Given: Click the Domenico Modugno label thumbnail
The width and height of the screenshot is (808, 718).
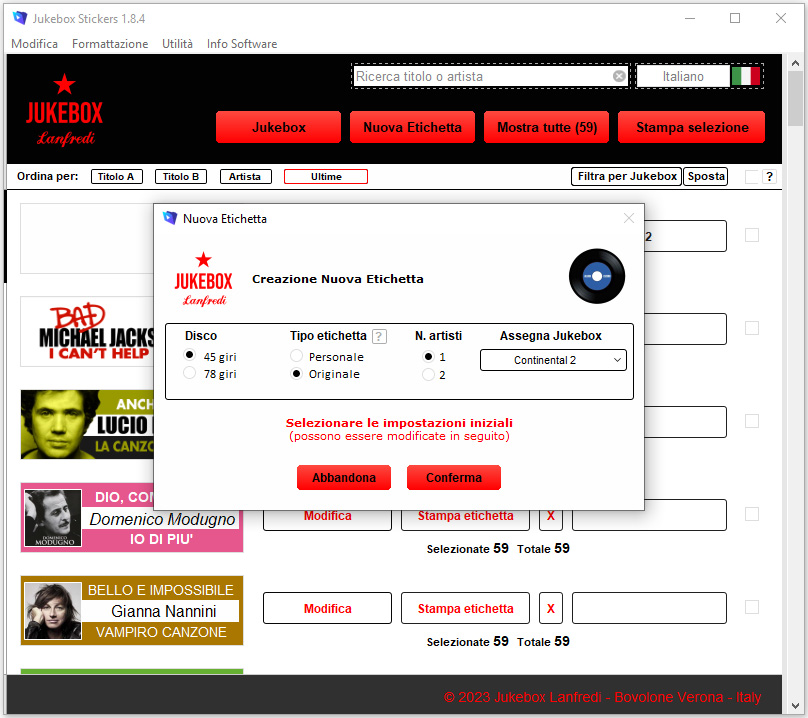Looking at the screenshot, I should 132,517.
